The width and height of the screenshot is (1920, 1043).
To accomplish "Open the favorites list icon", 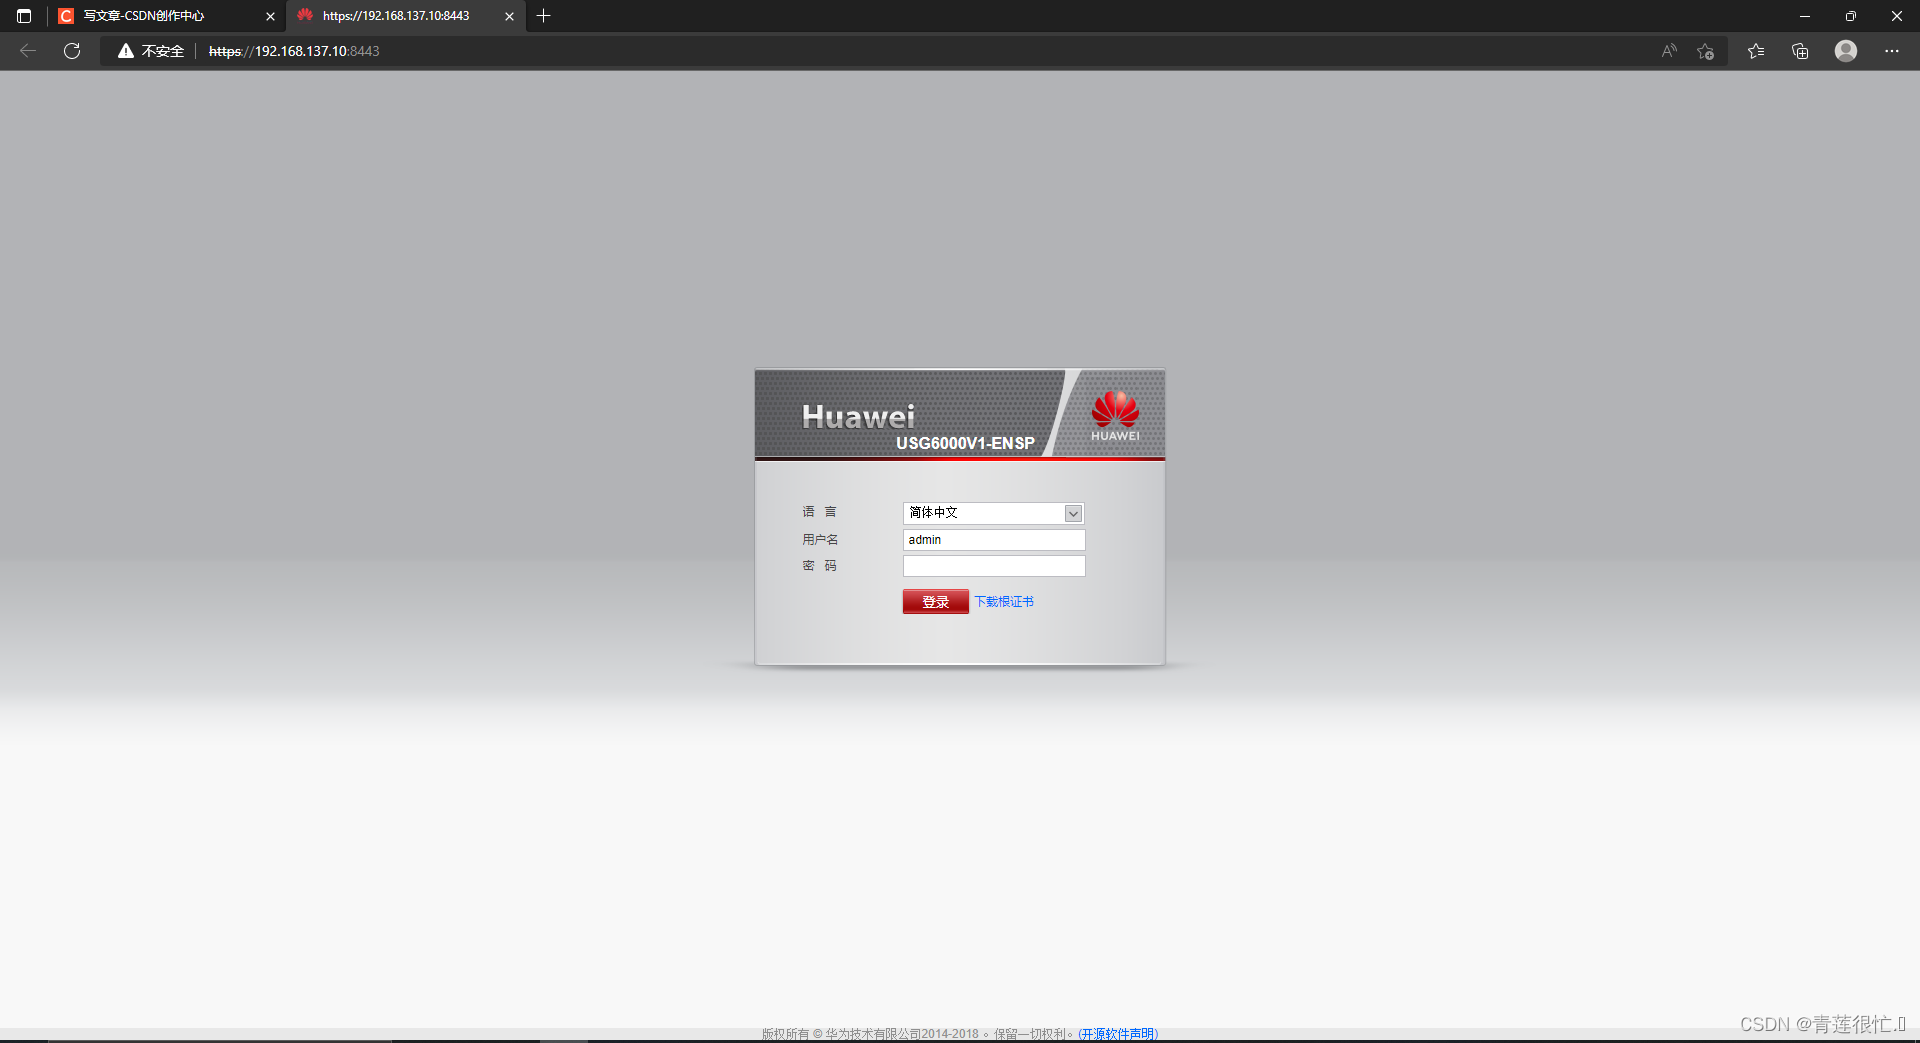I will point(1756,51).
